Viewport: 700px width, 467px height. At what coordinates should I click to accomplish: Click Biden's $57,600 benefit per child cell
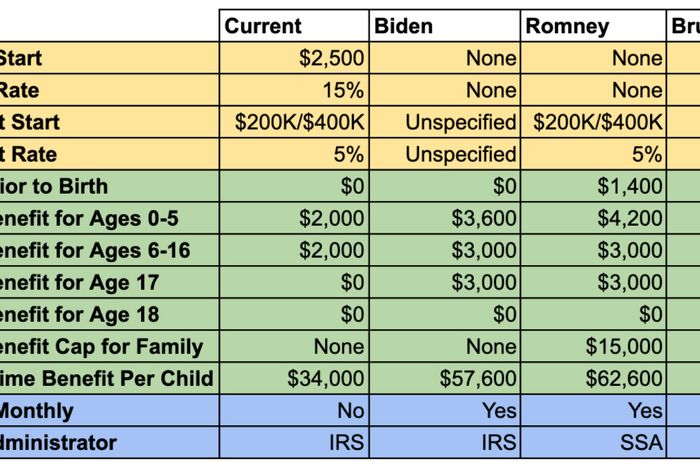pos(444,378)
